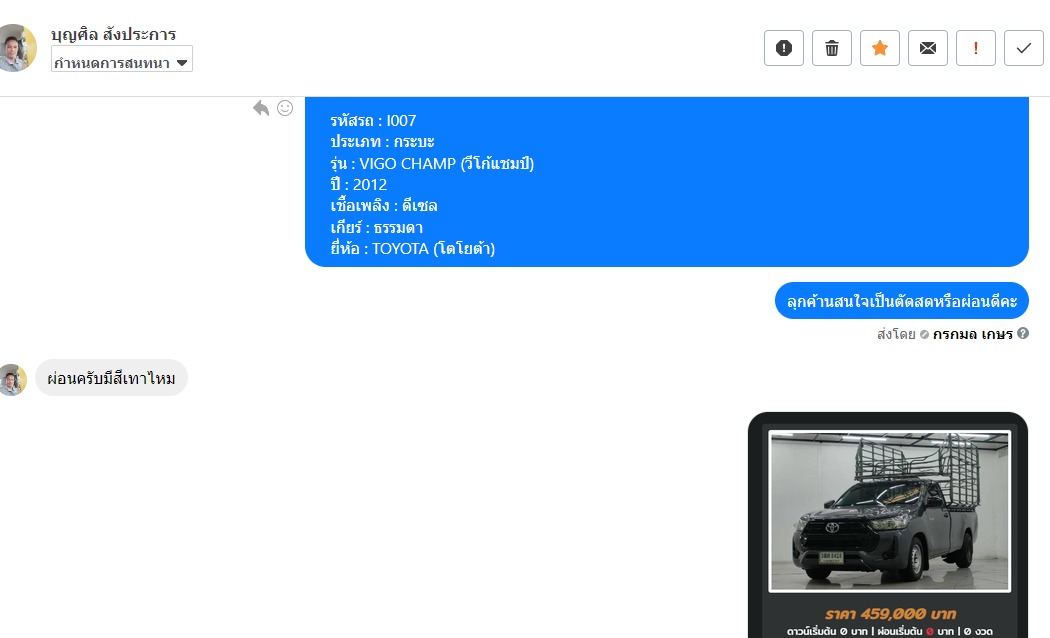This screenshot has width=1050, height=638.
Task: Click the small gray badge after ส่งโดย
Action: 924,334
